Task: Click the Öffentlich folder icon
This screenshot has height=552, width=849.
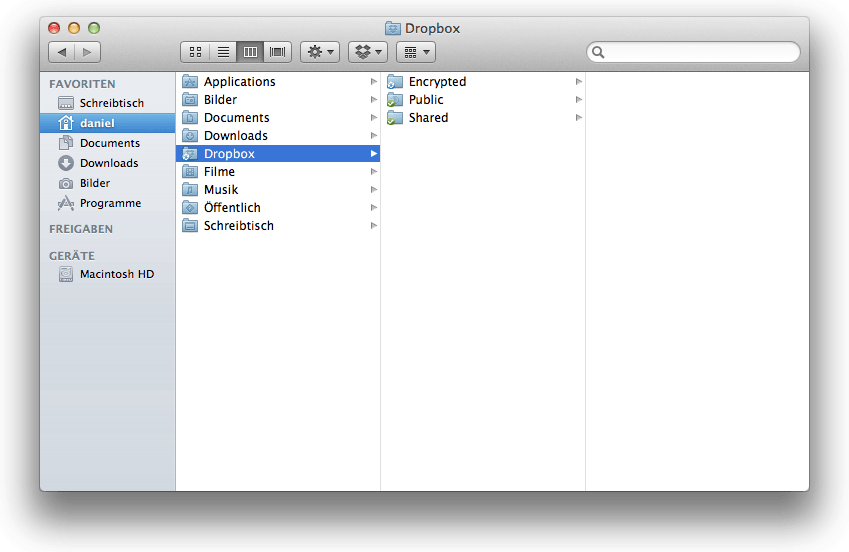Action: tap(190, 207)
